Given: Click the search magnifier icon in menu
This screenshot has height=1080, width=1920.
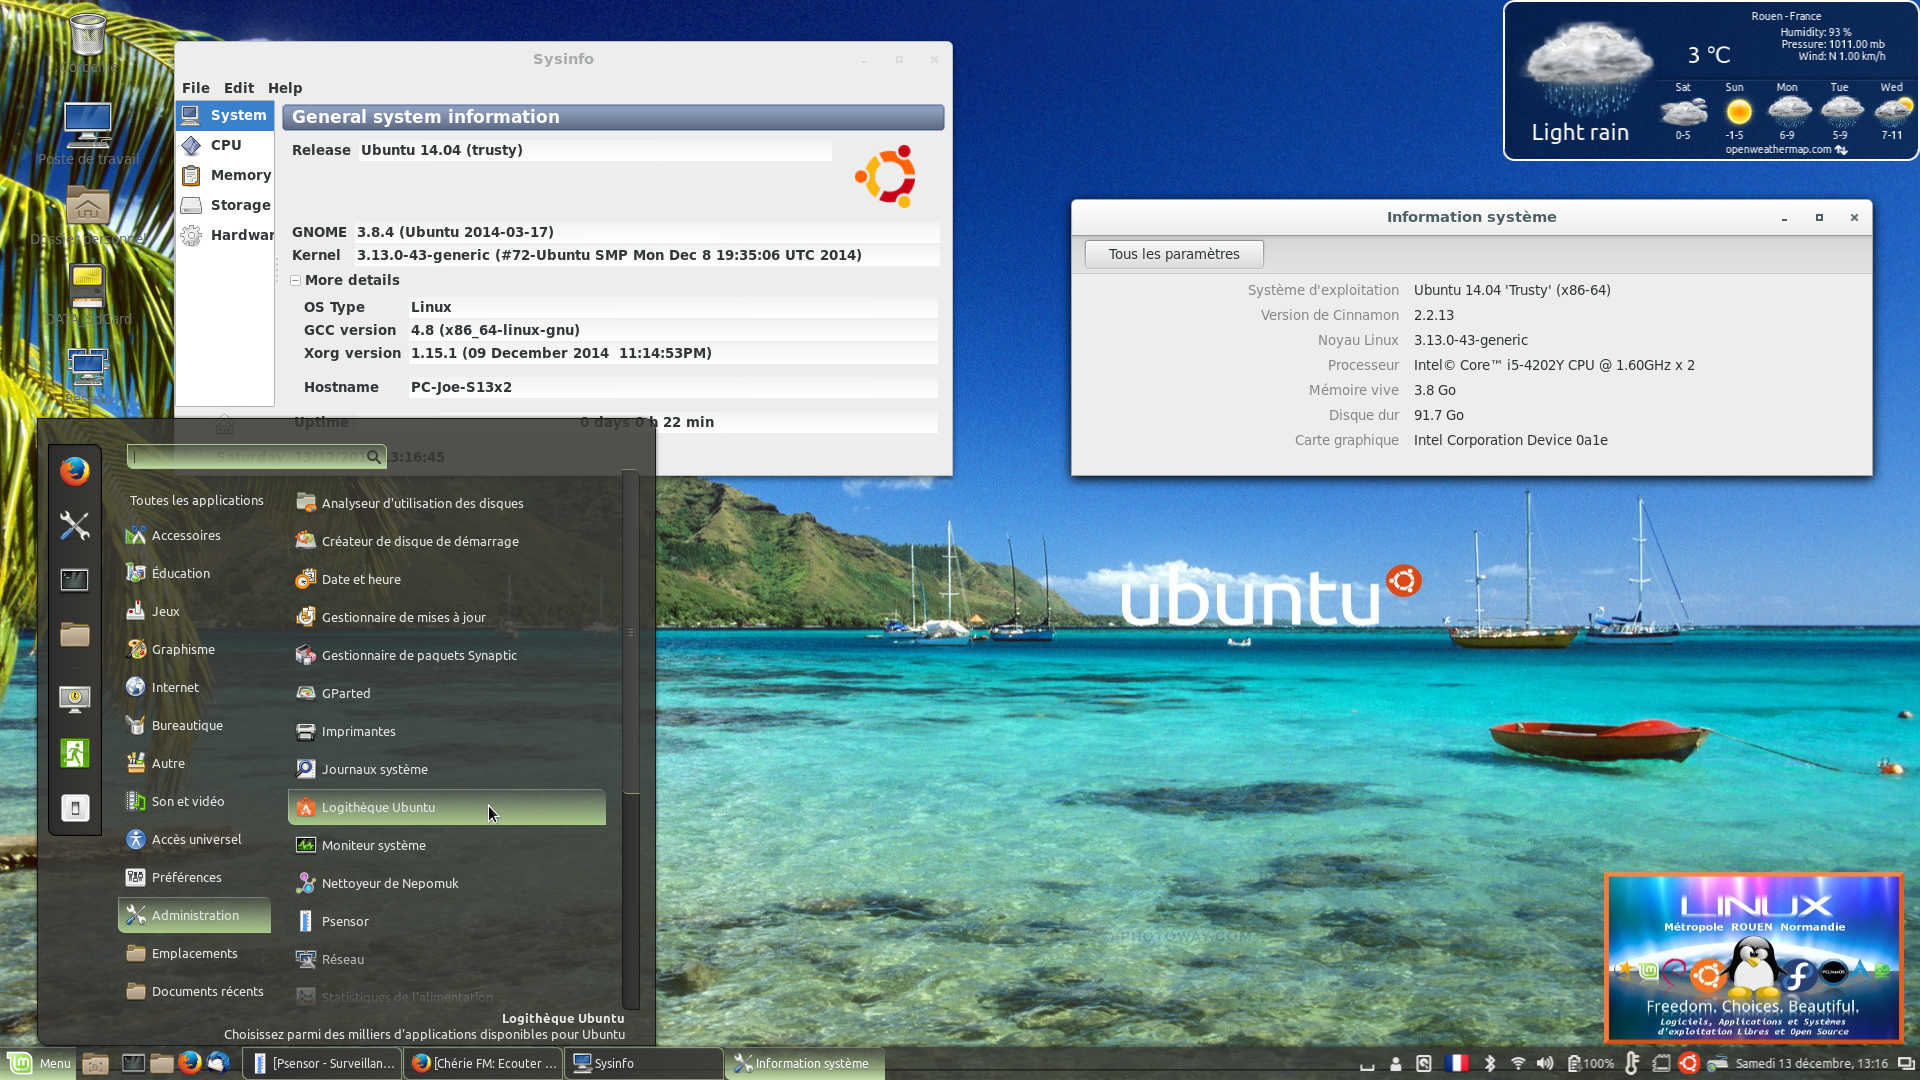Looking at the screenshot, I should click(373, 457).
